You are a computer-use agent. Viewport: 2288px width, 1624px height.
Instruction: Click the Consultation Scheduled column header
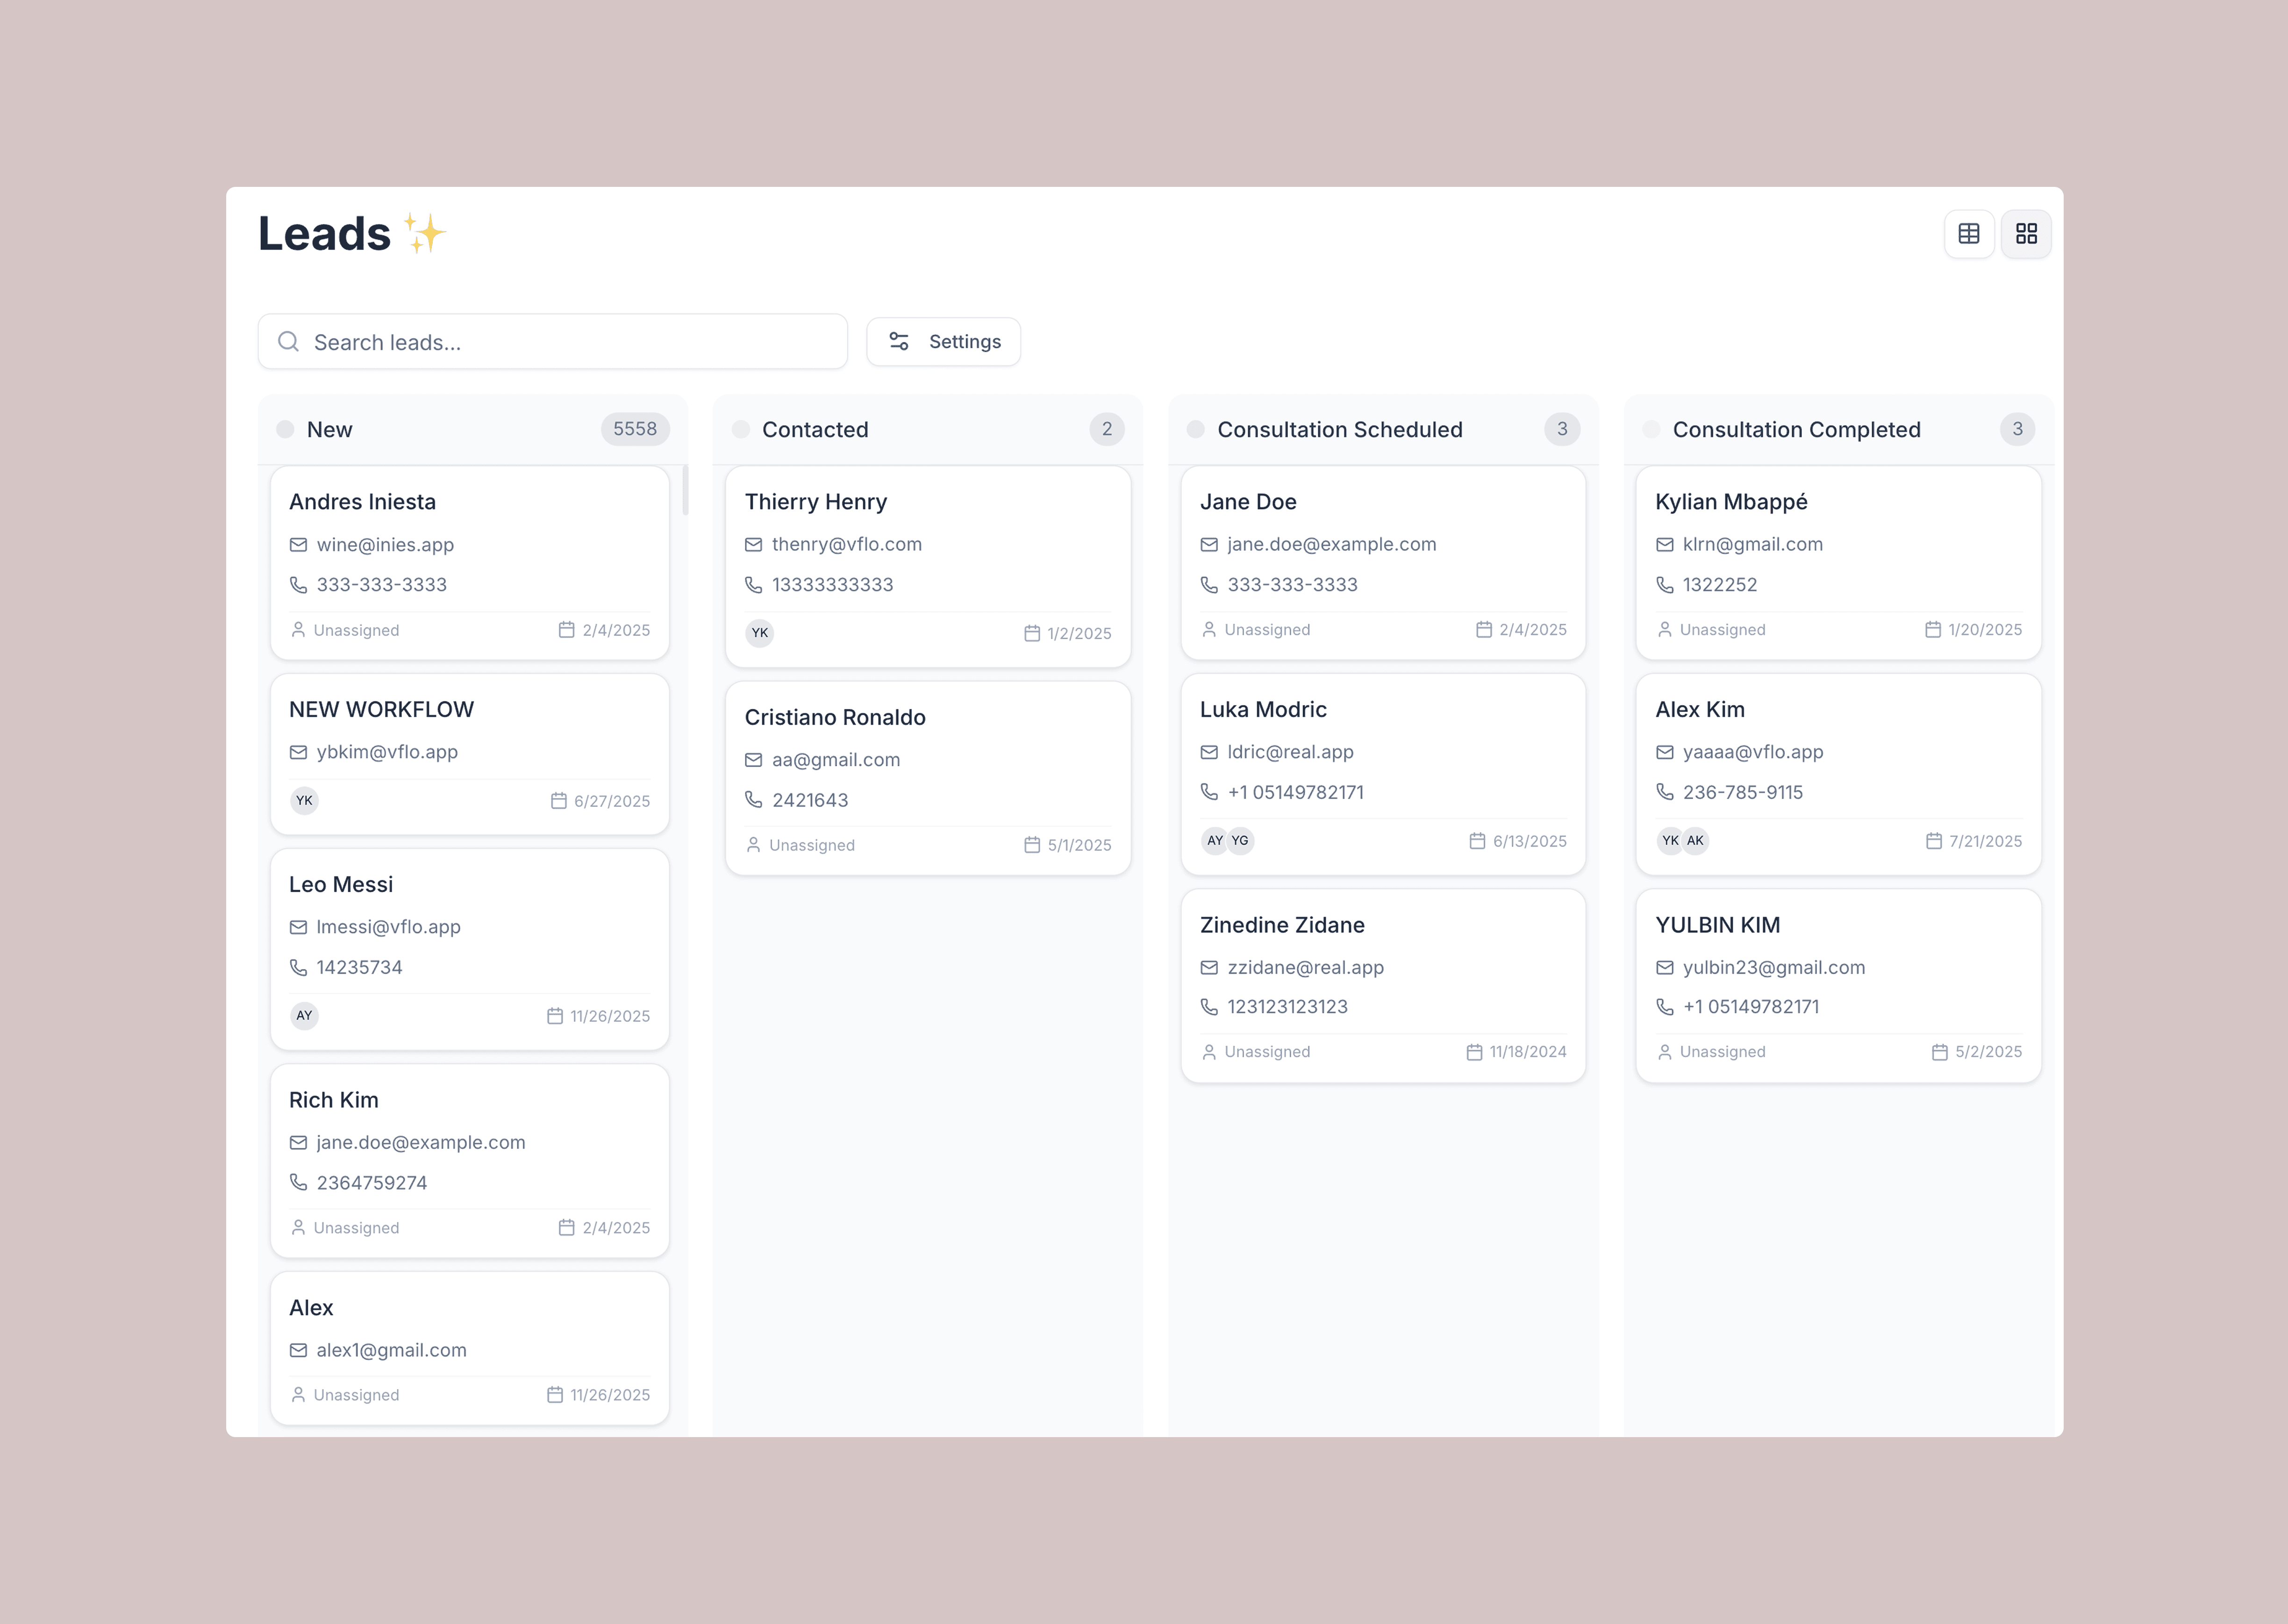(1383, 429)
